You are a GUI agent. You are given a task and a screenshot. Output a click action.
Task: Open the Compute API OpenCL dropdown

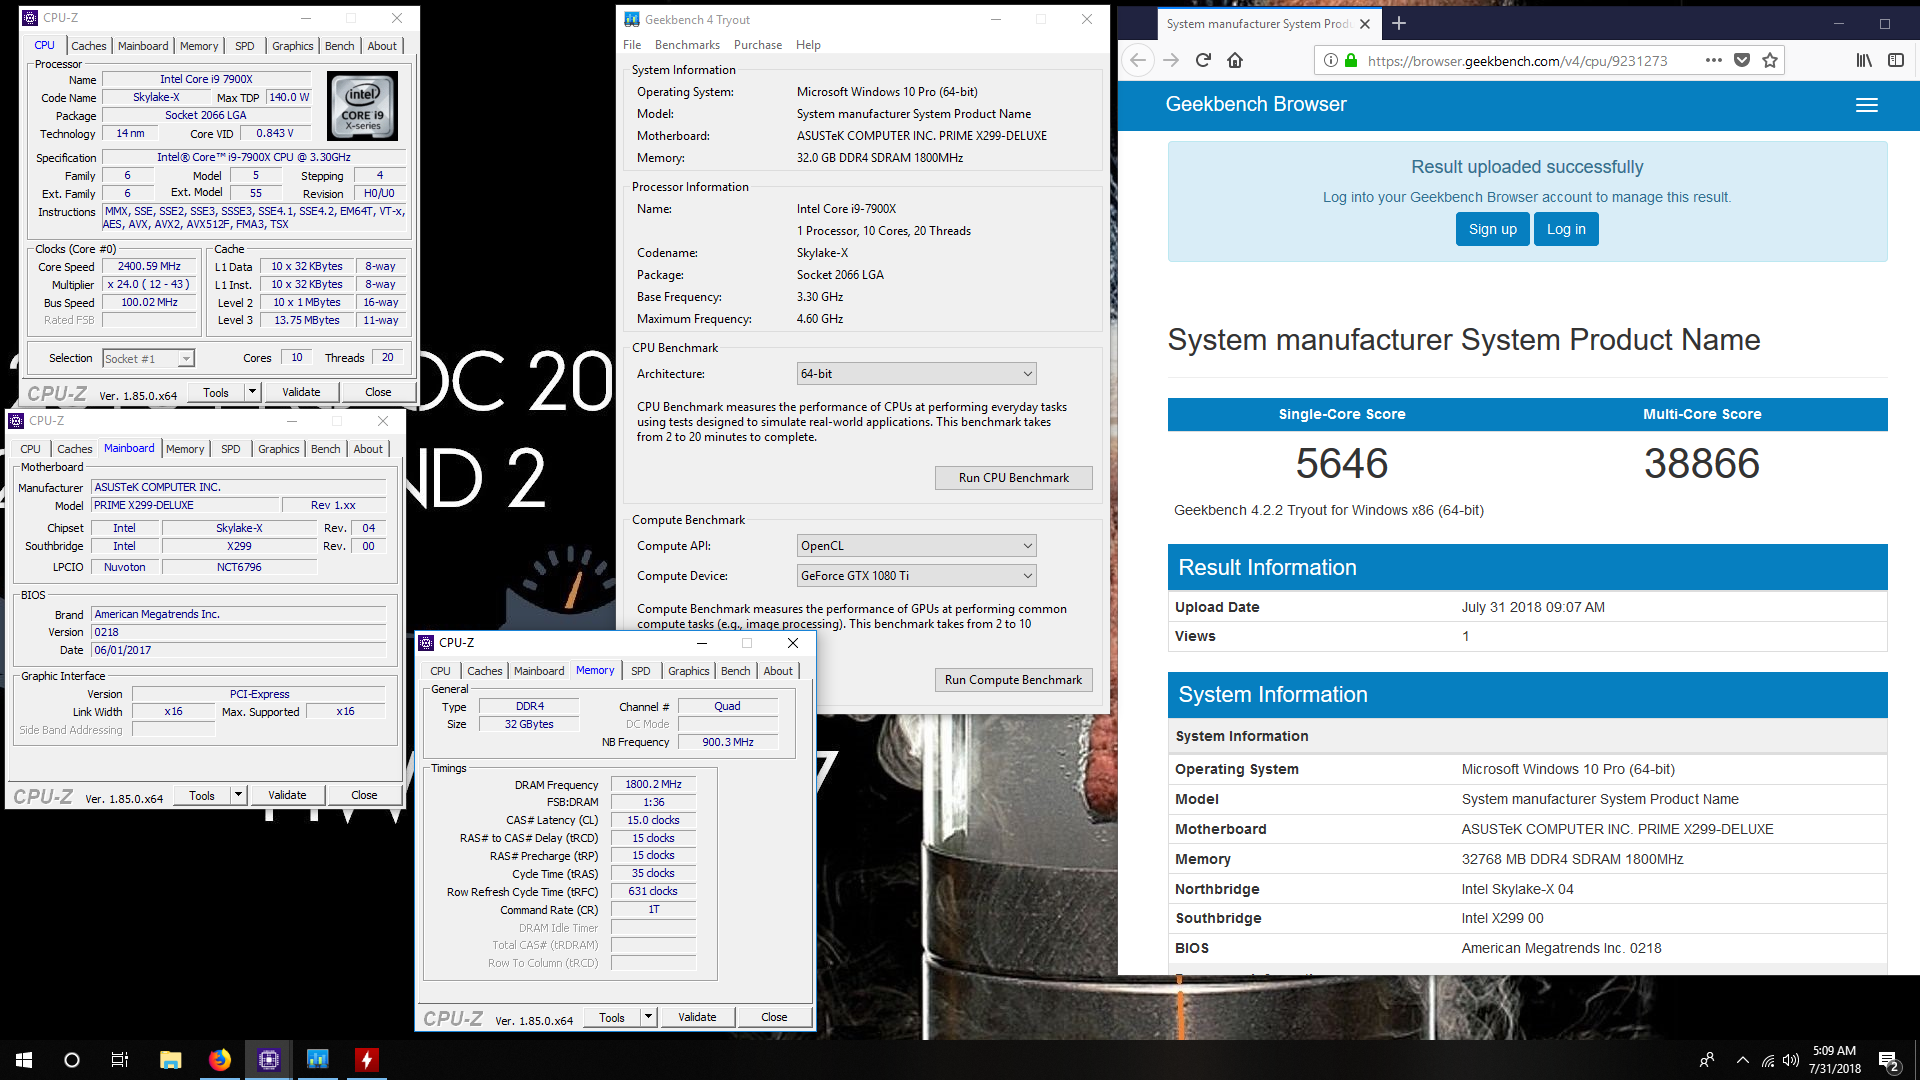[916, 546]
